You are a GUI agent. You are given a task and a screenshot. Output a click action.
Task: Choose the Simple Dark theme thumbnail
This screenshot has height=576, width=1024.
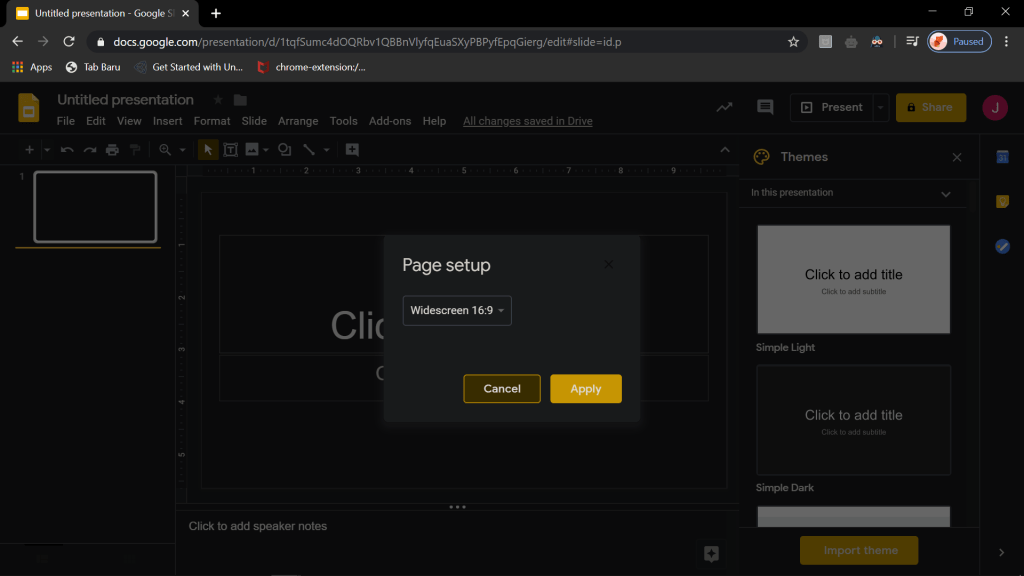853,420
